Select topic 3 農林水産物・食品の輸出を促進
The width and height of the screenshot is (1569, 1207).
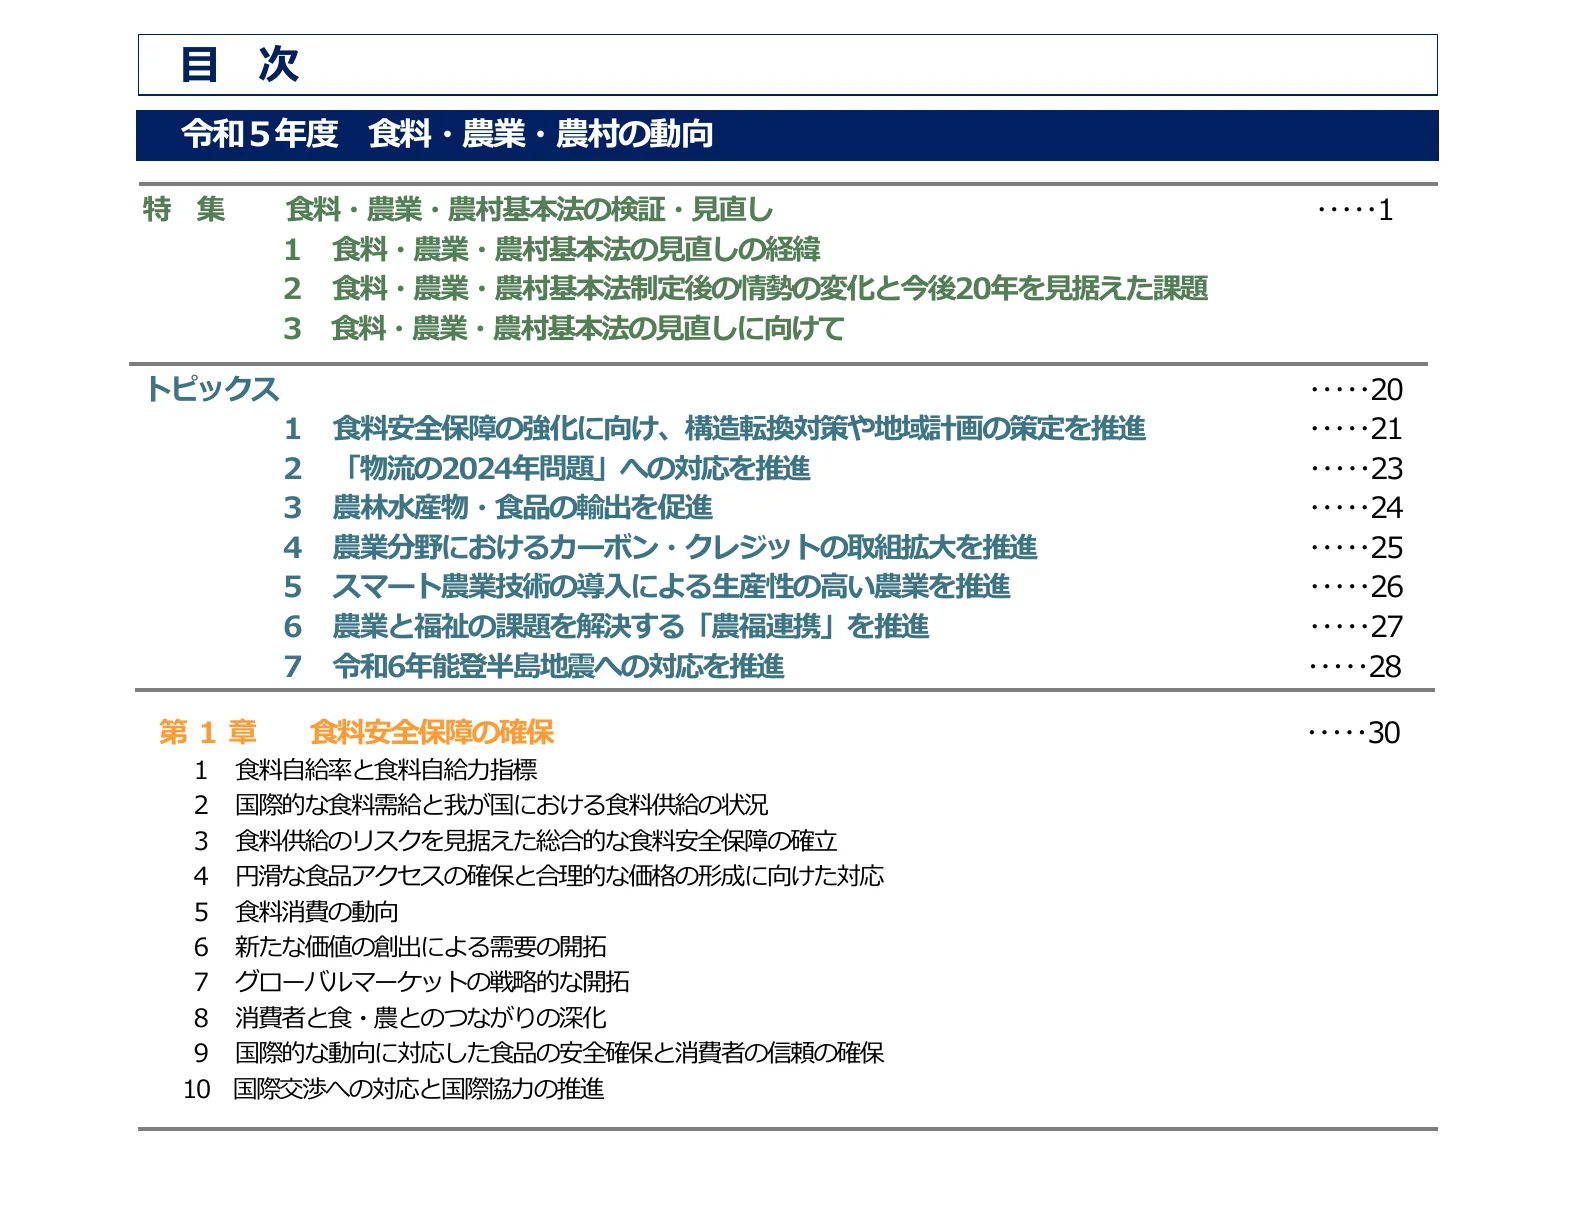522,507
